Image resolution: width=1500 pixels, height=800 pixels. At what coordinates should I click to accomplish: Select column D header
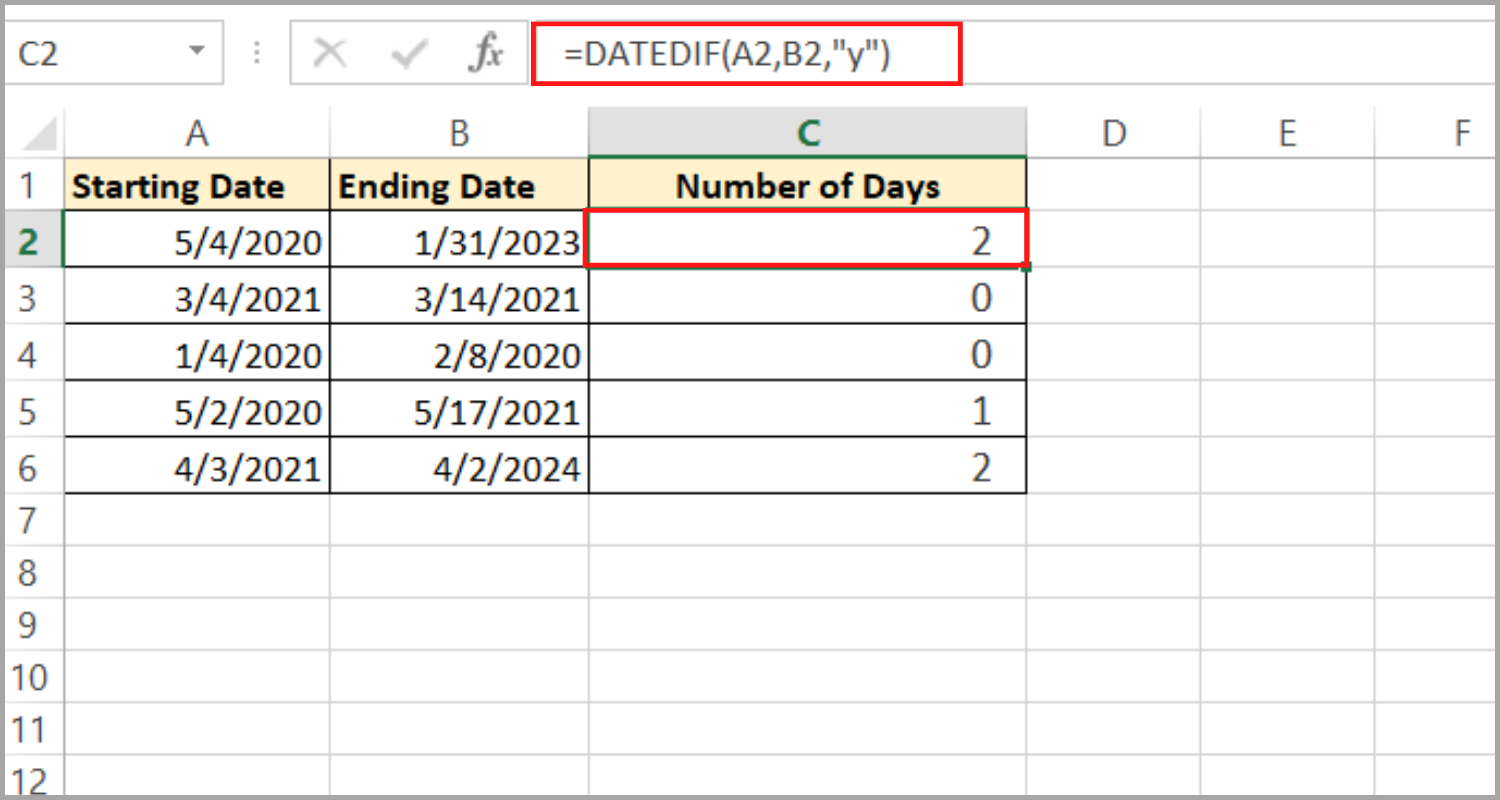coord(1113,133)
